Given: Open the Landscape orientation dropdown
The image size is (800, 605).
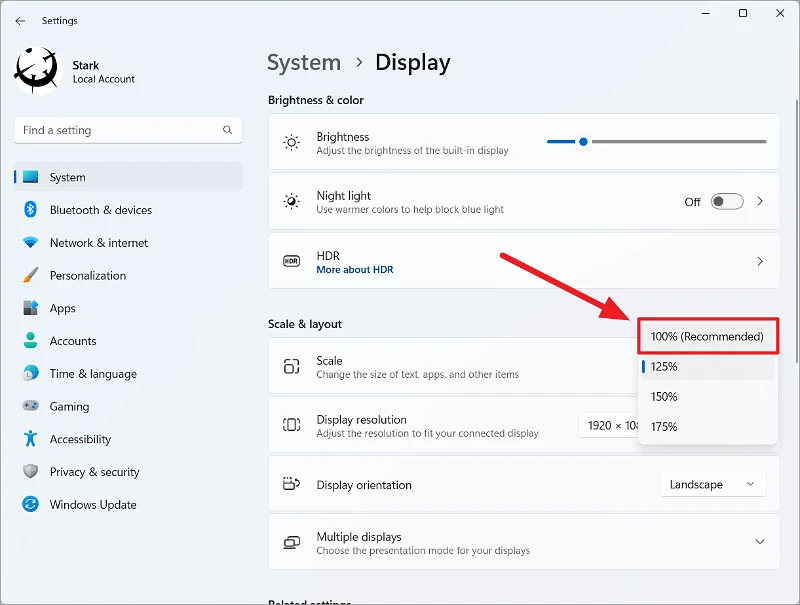Looking at the screenshot, I should pos(713,484).
